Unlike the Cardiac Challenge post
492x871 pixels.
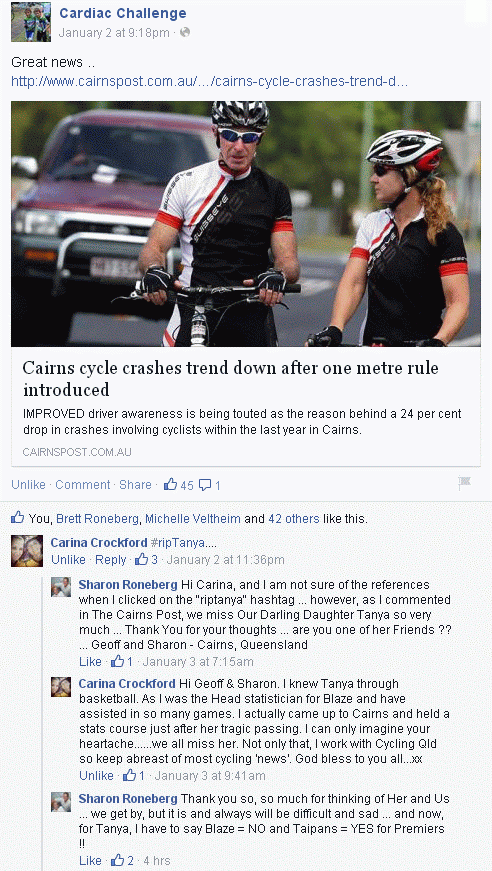(28, 484)
